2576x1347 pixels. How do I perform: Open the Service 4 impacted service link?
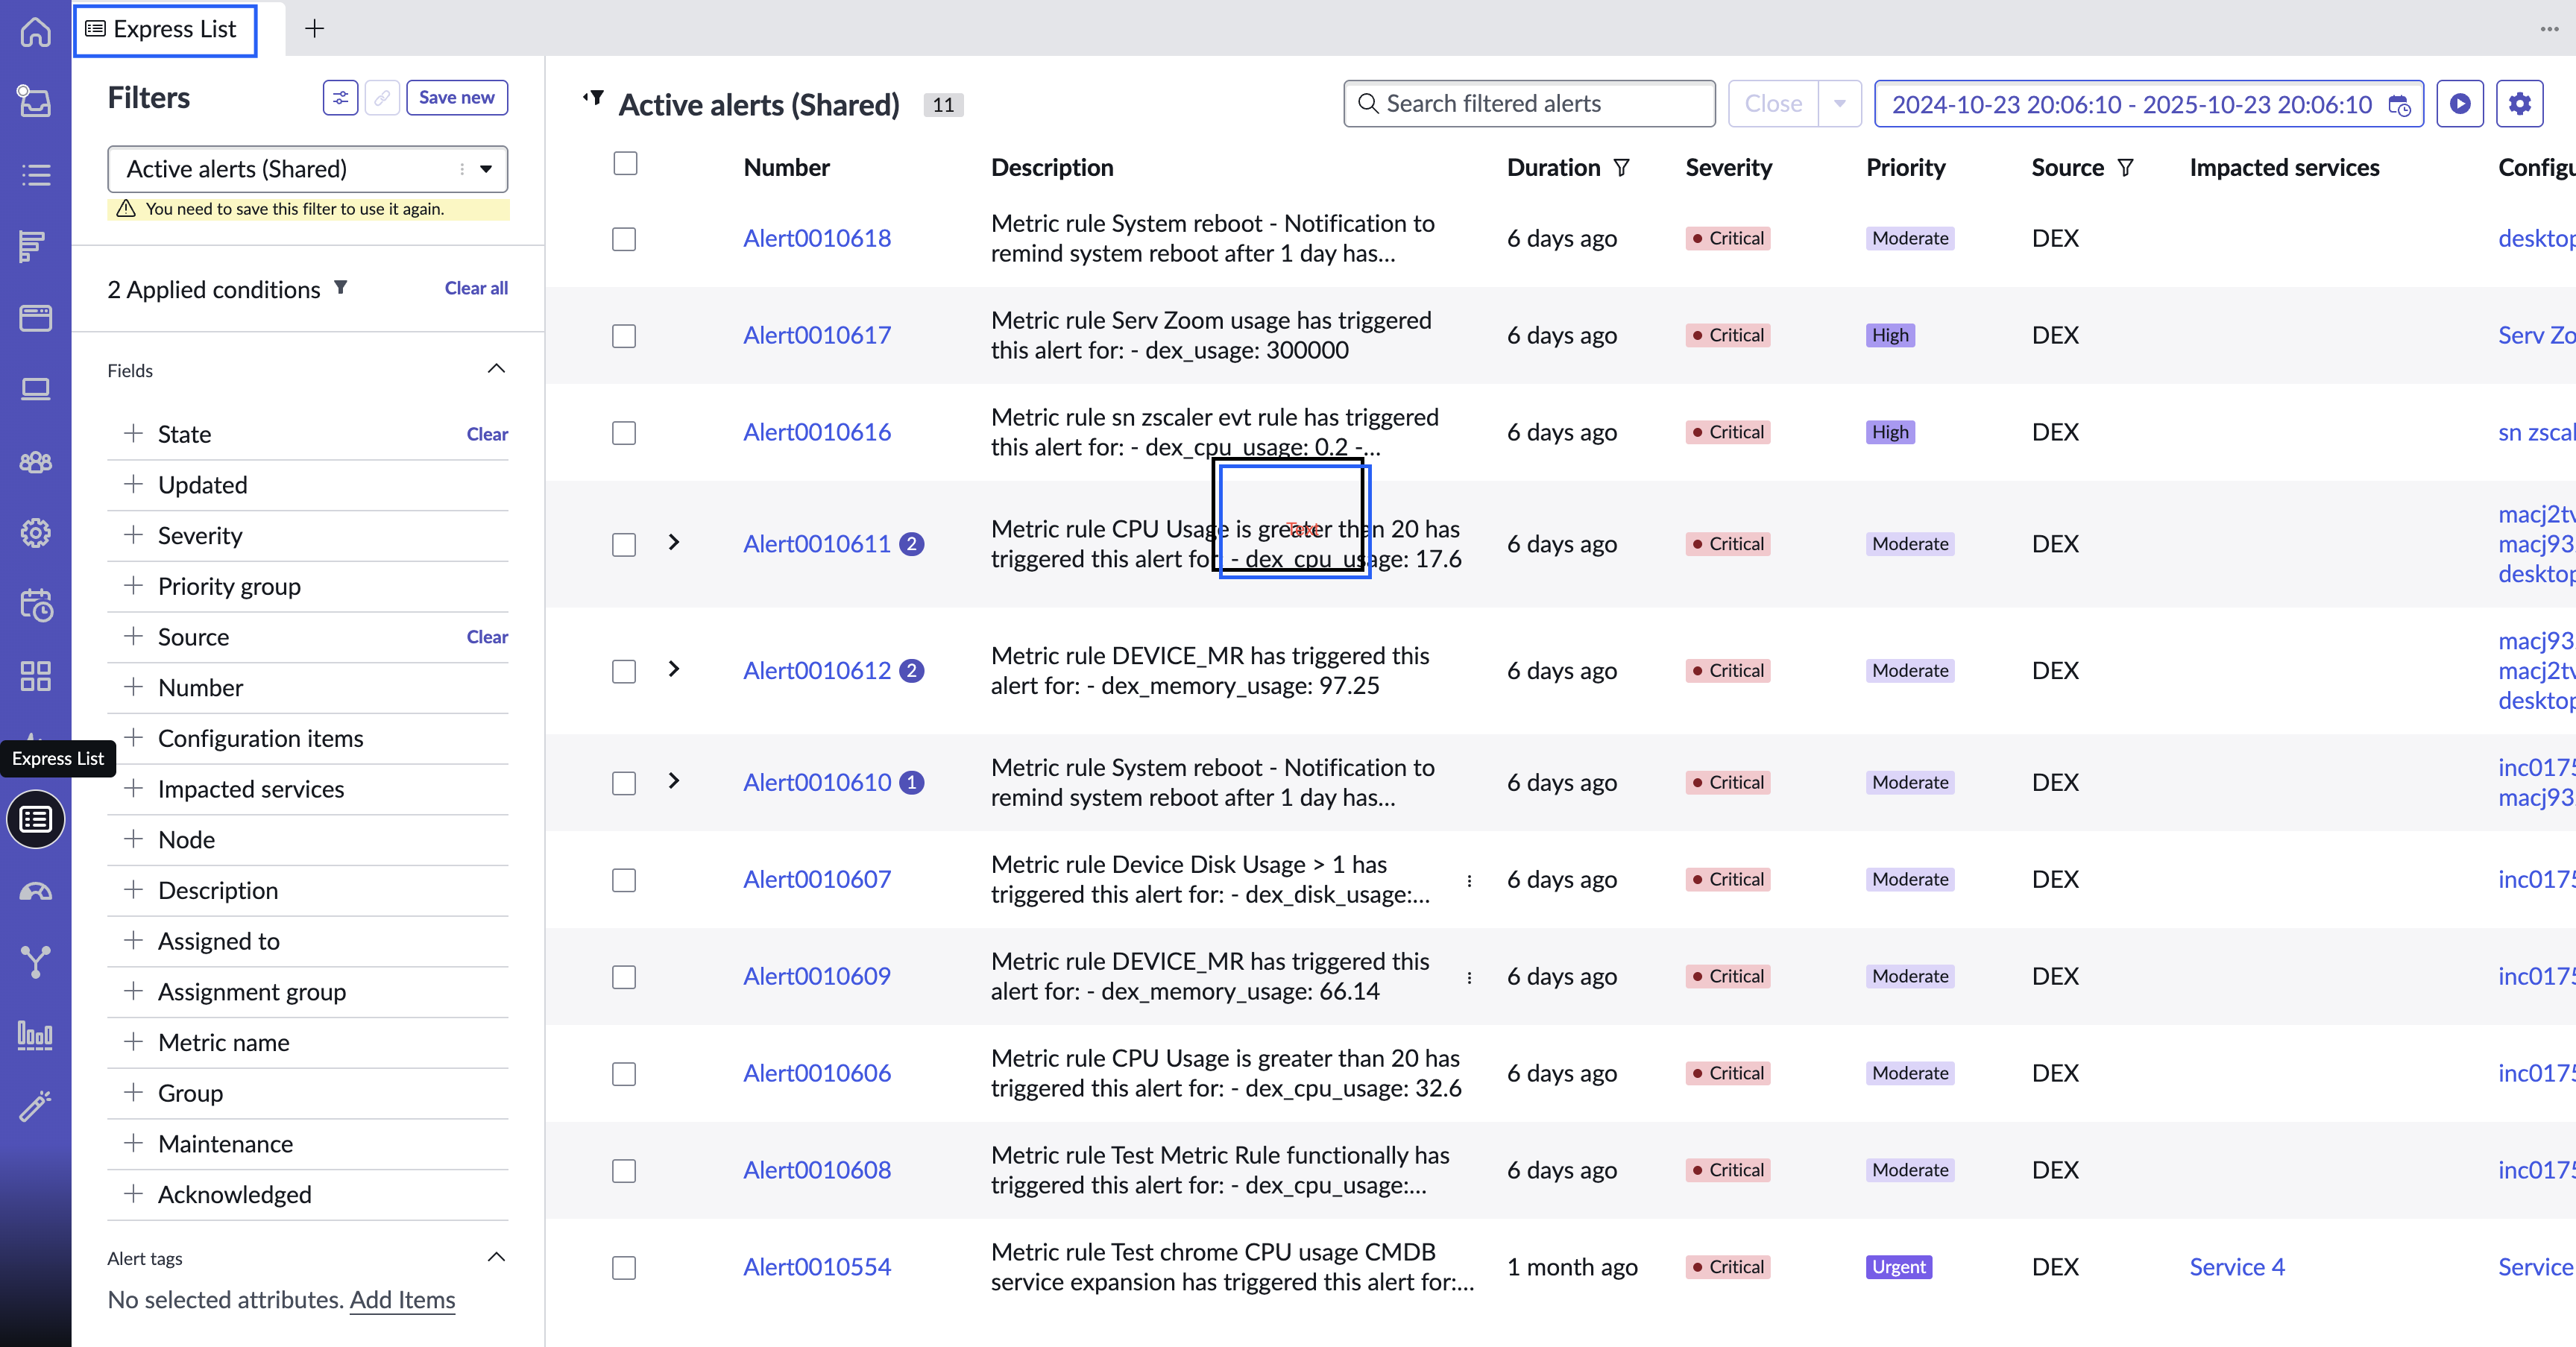click(2237, 1267)
